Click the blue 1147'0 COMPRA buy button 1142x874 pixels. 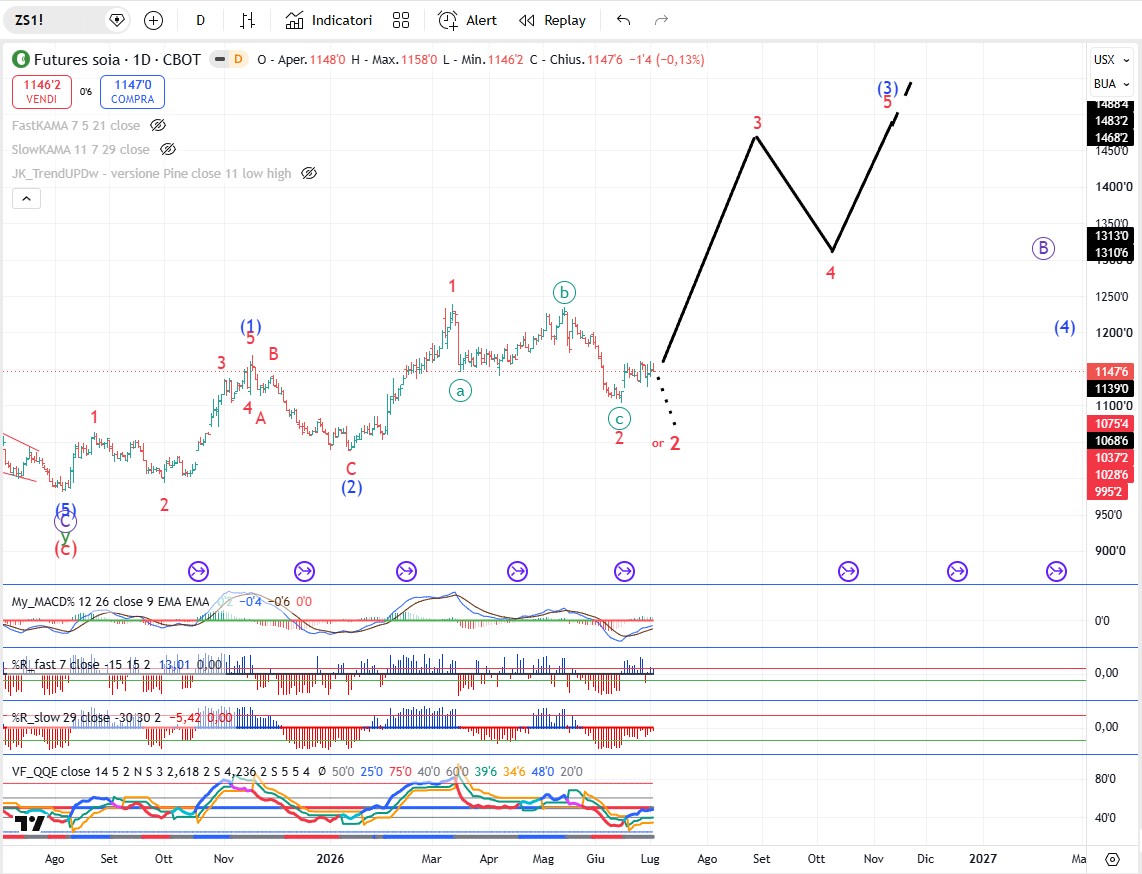(133, 92)
